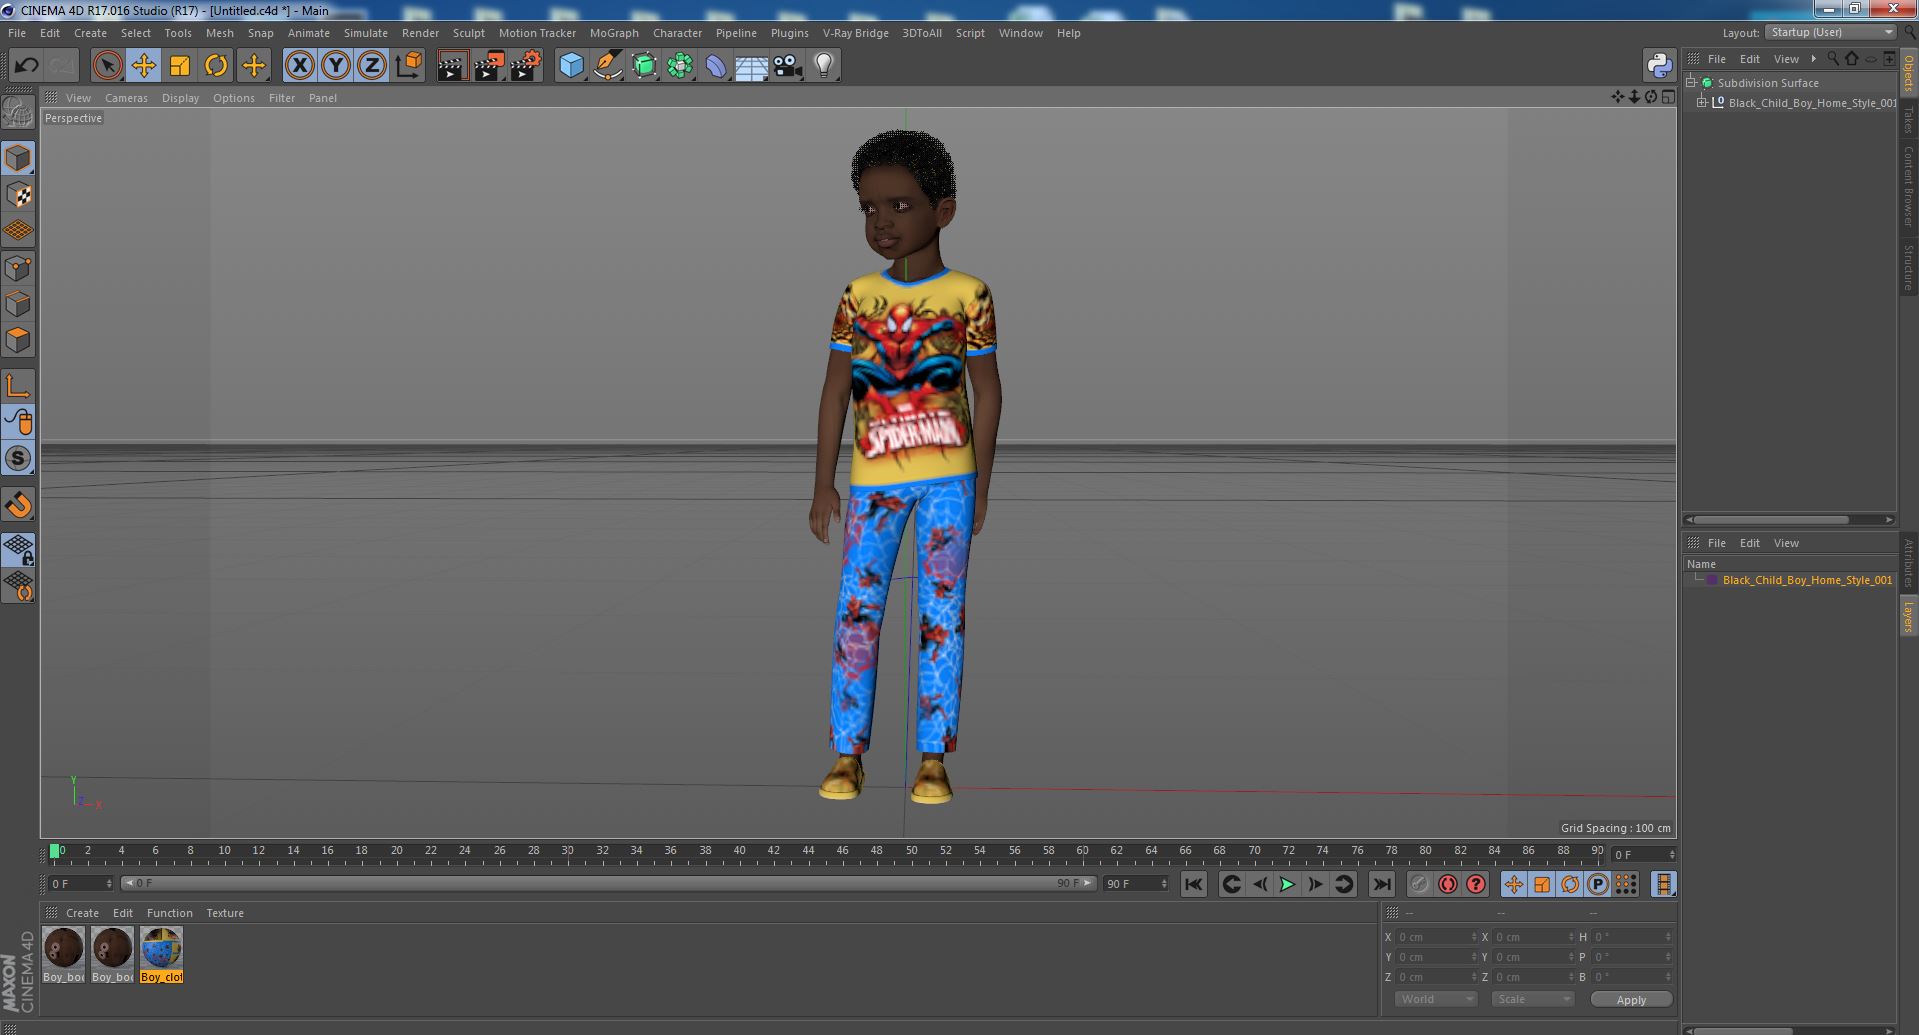Open the Scale mode dropdown
The width and height of the screenshot is (1919, 1035).
(x=1532, y=999)
